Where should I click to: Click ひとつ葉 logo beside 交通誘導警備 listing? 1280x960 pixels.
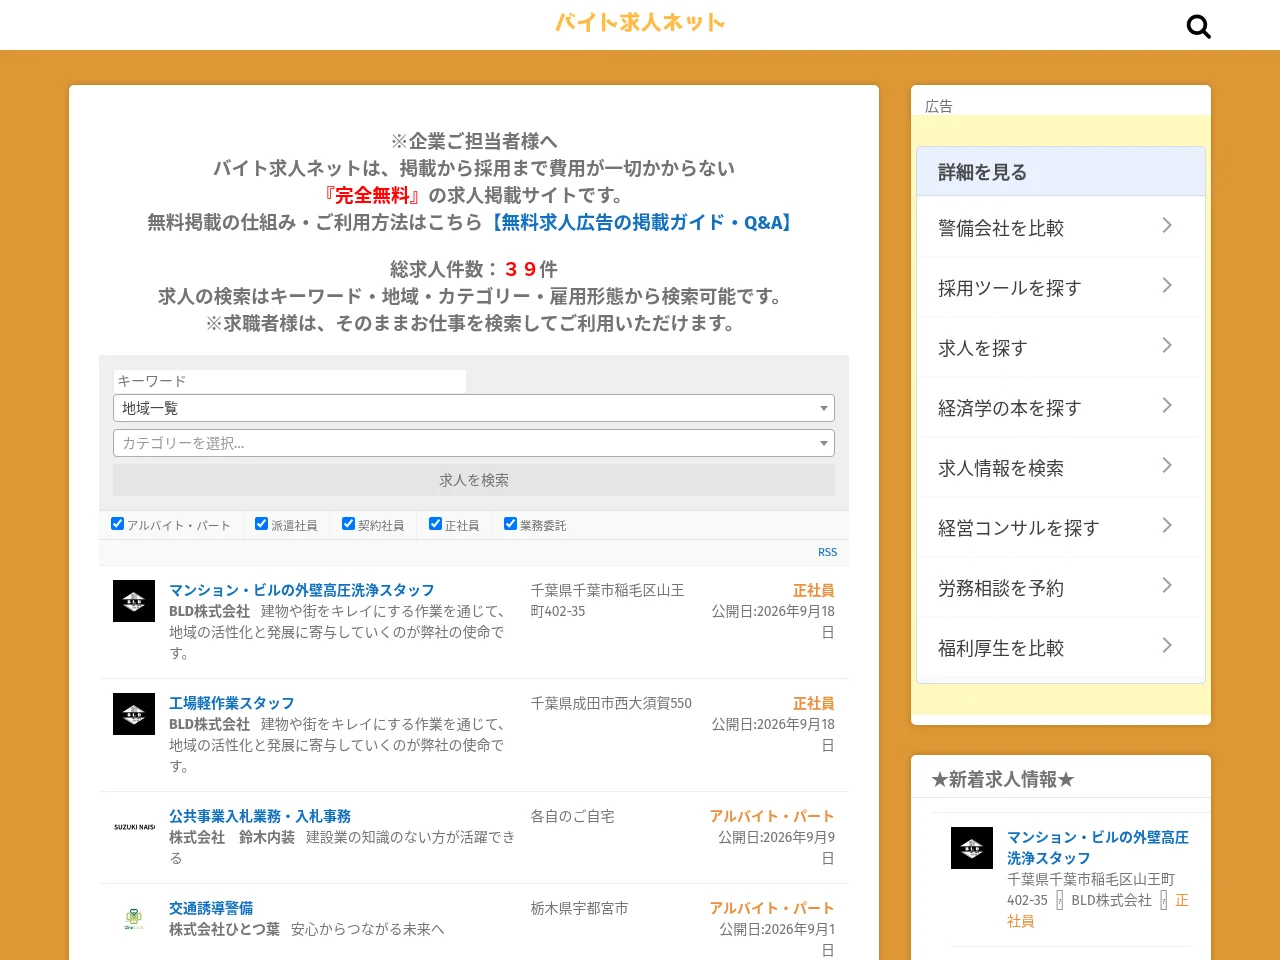click(134, 919)
